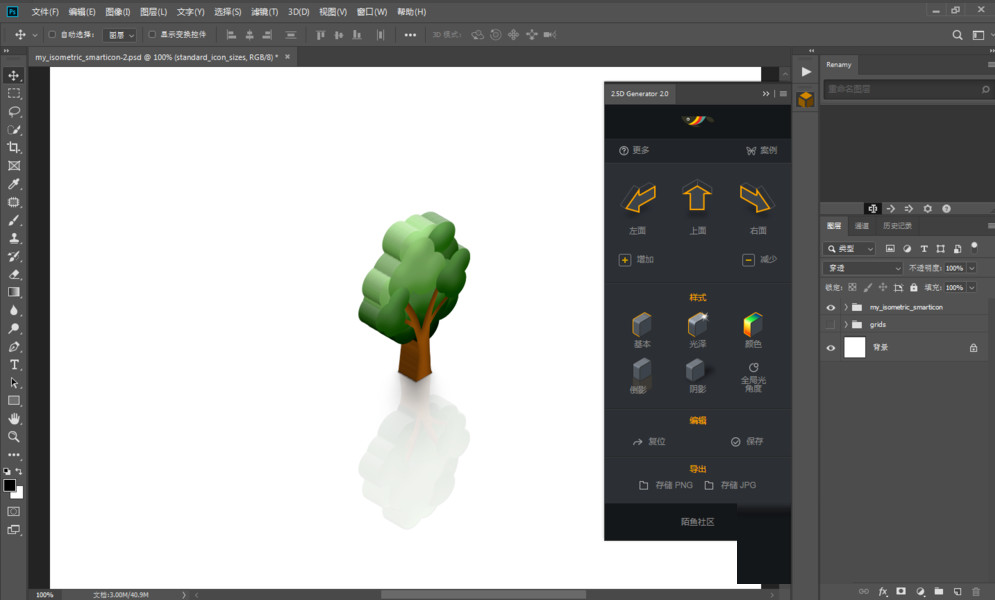Open Move tool preset picker arrow
The image size is (995, 600).
[x=34, y=35]
